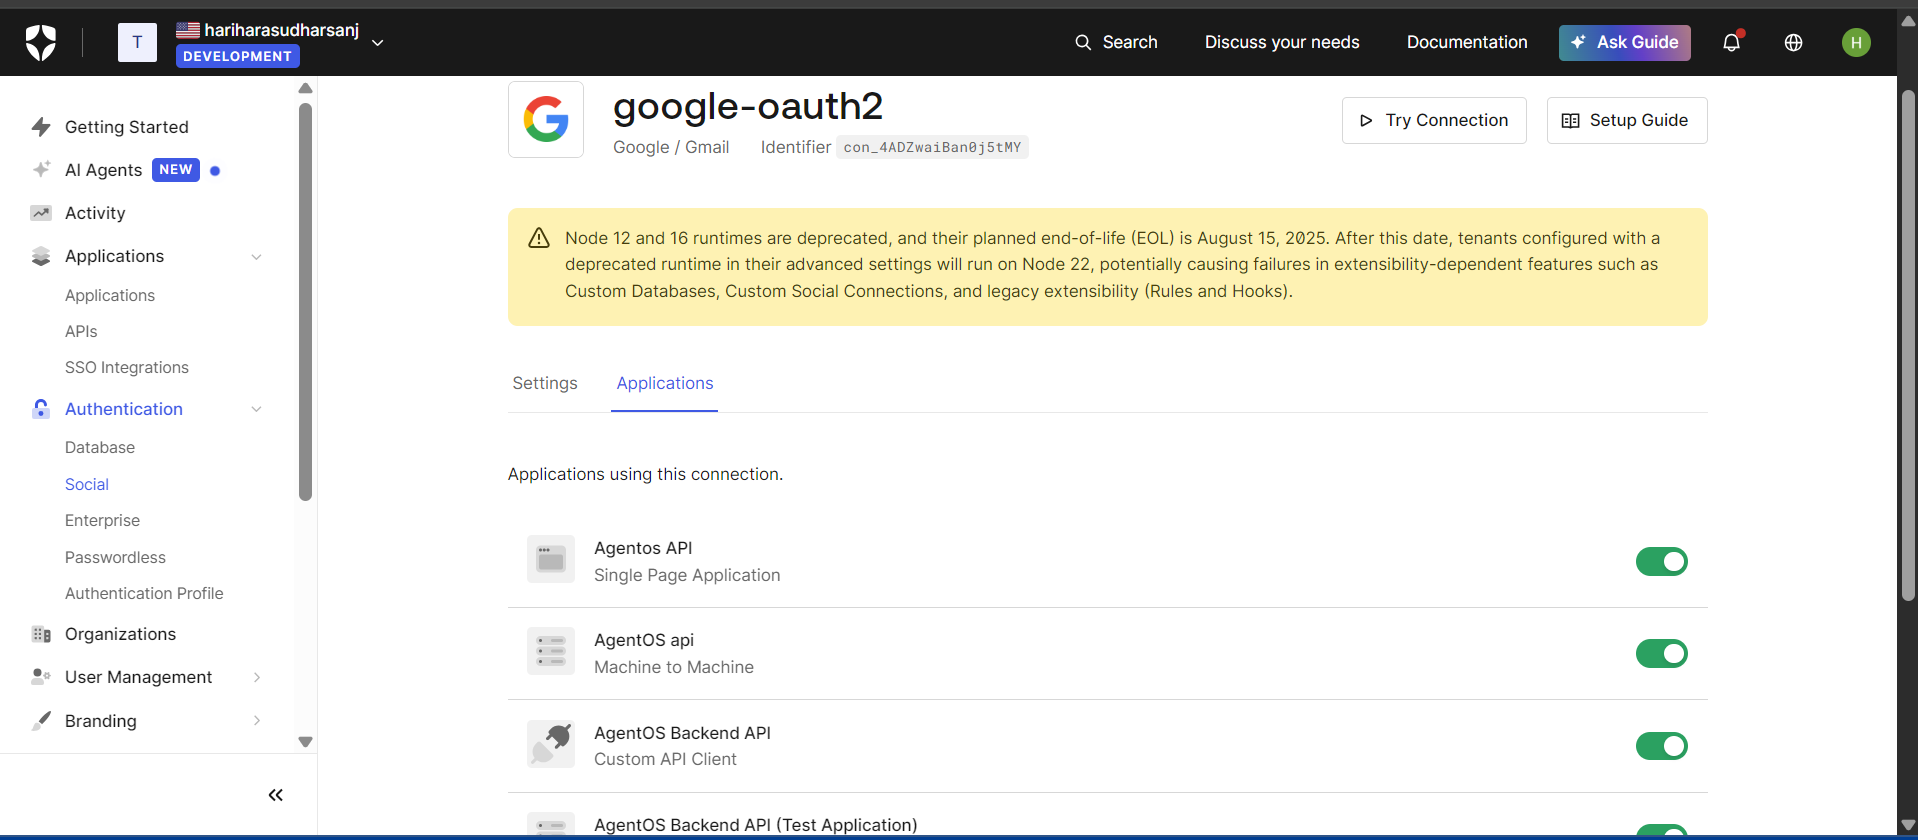
Task: Click the Applications layers icon
Action: (x=41, y=256)
